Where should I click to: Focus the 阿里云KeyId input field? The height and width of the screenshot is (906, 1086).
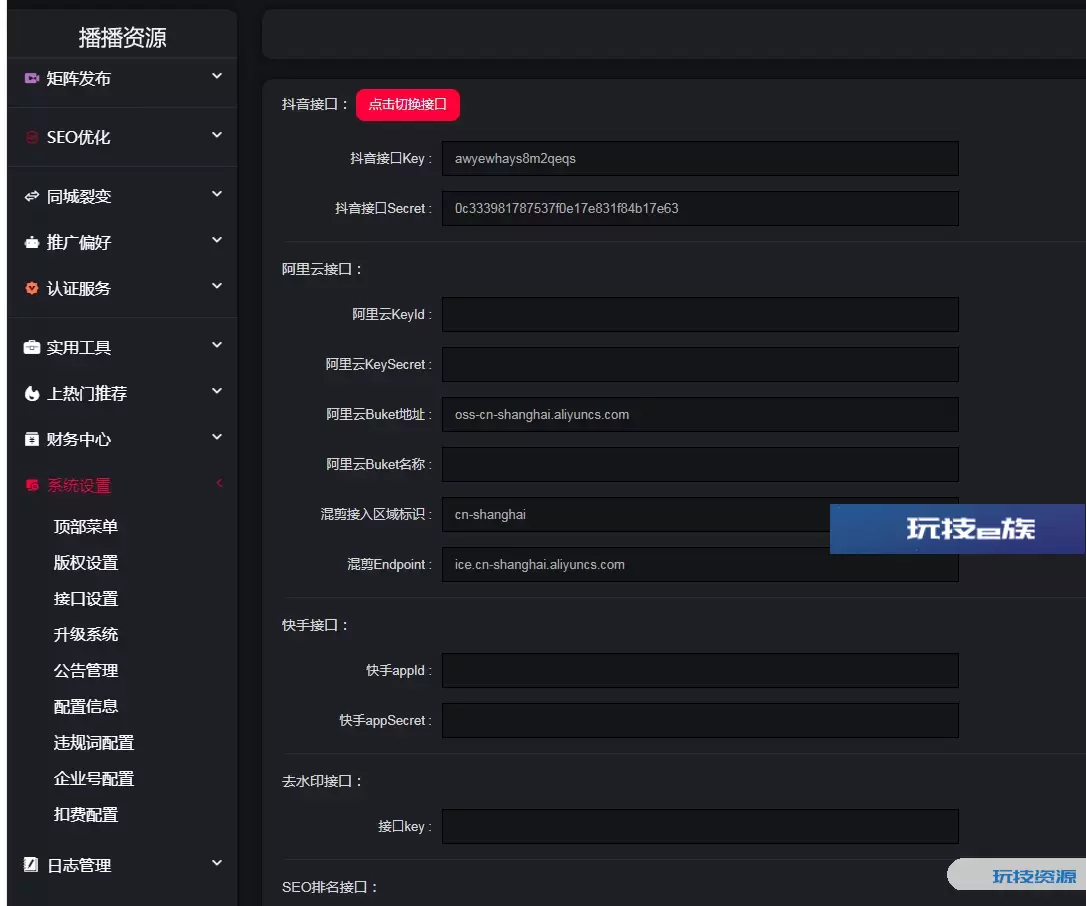click(700, 314)
